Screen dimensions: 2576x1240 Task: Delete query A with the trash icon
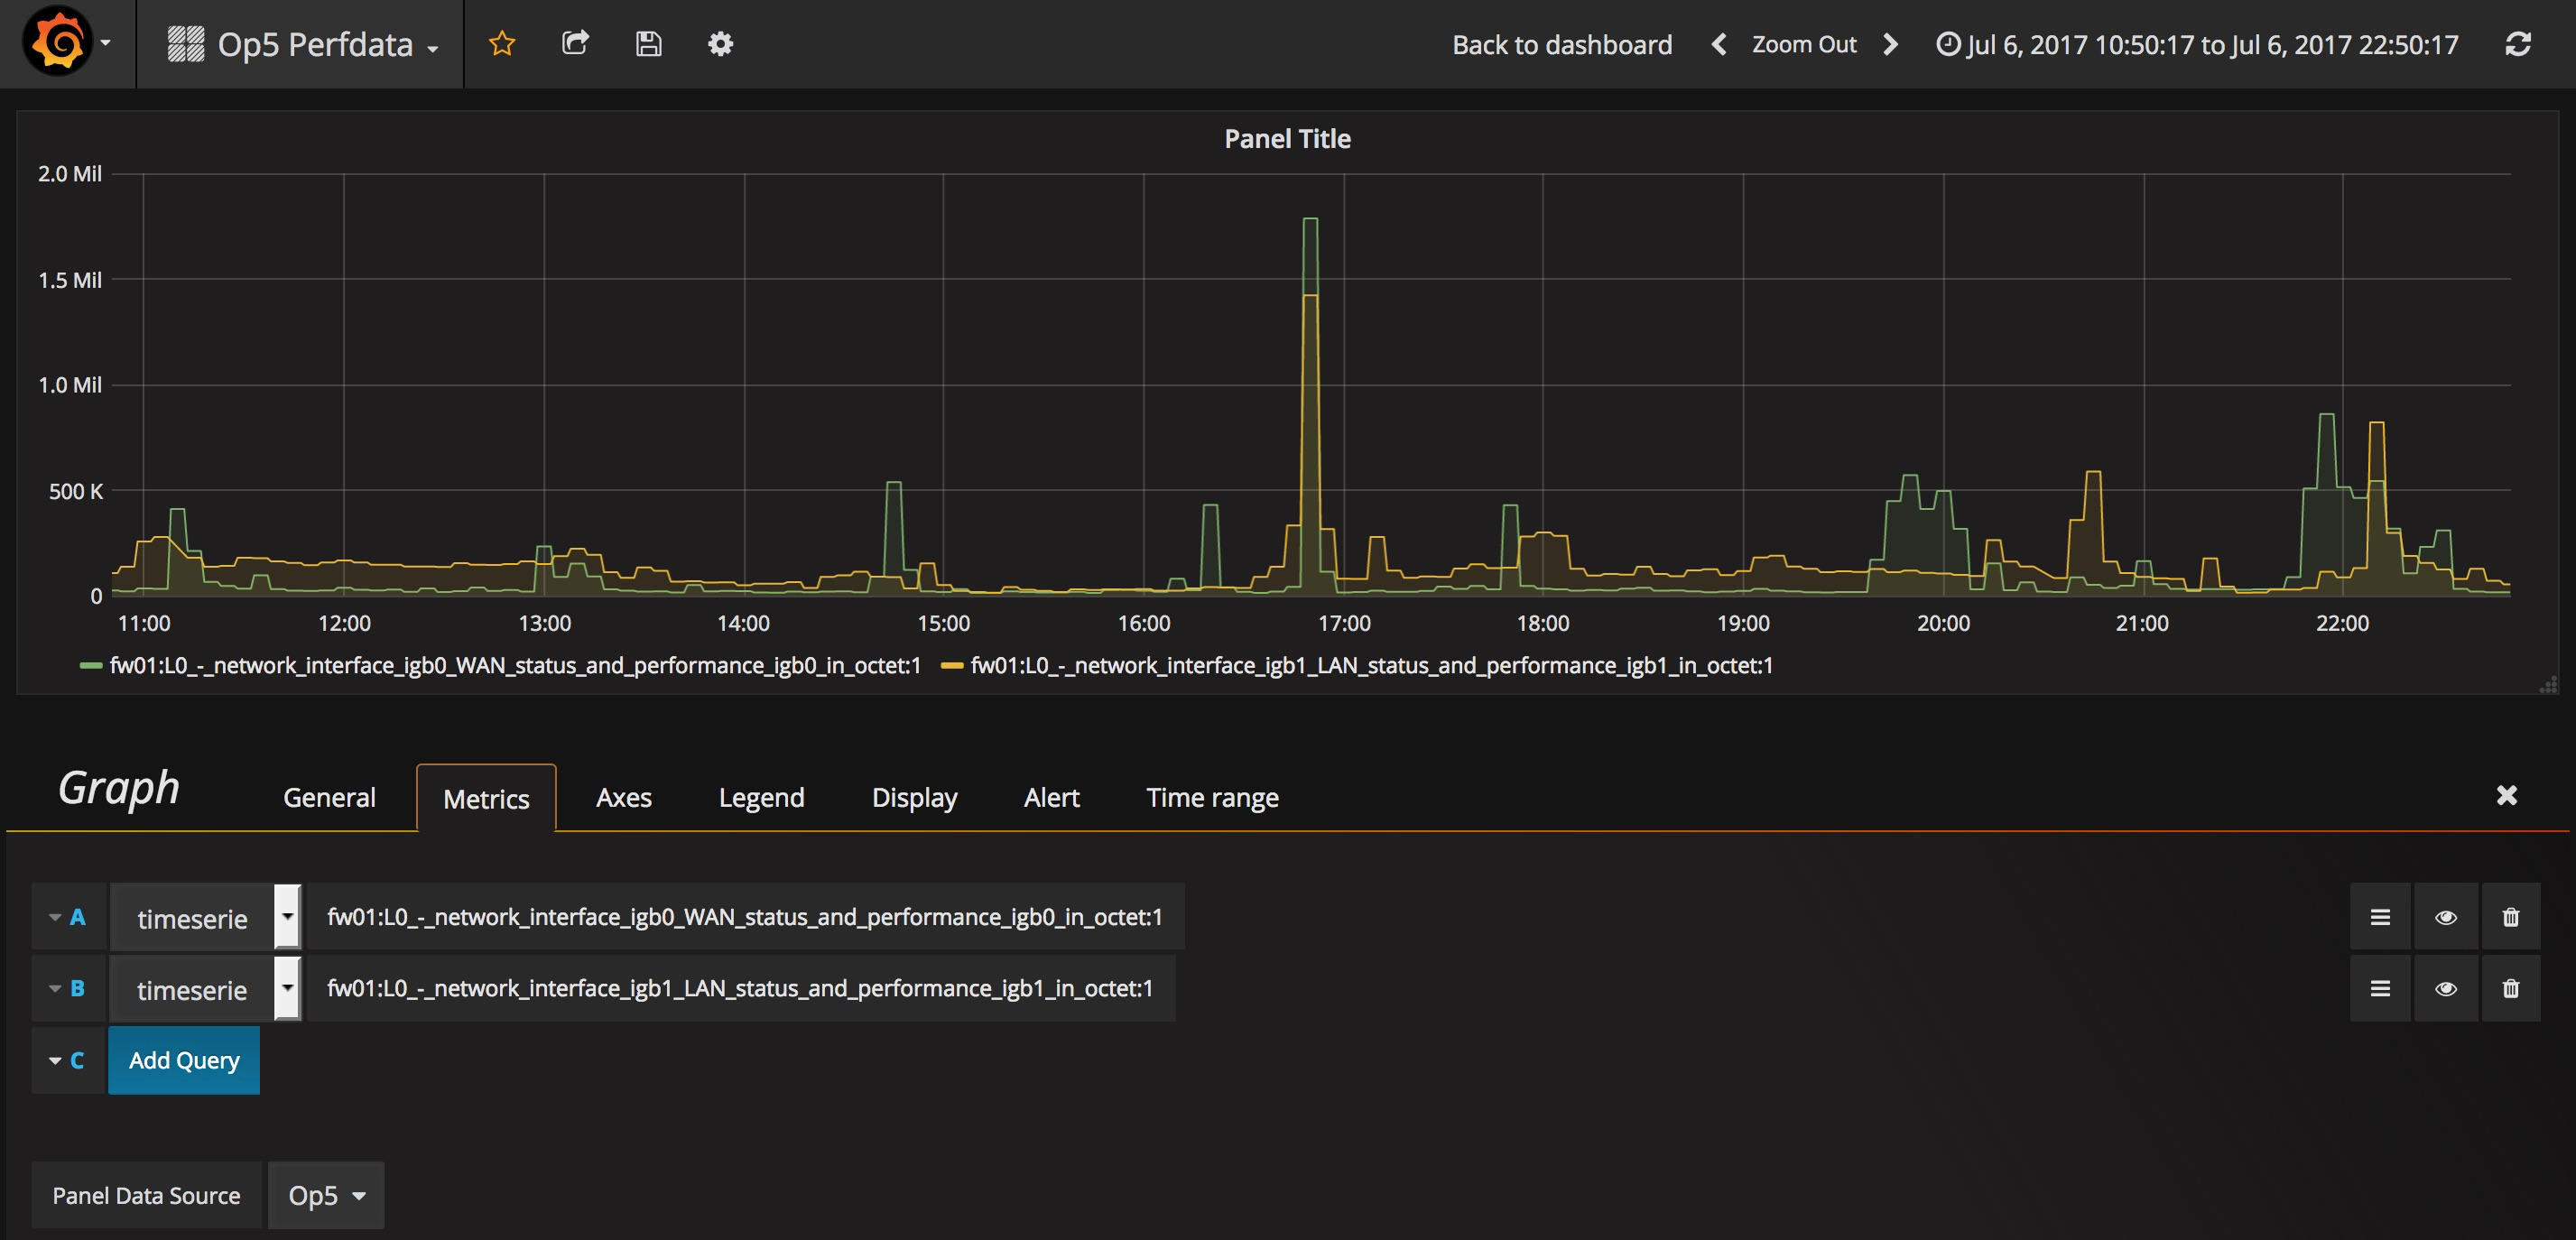[2510, 917]
